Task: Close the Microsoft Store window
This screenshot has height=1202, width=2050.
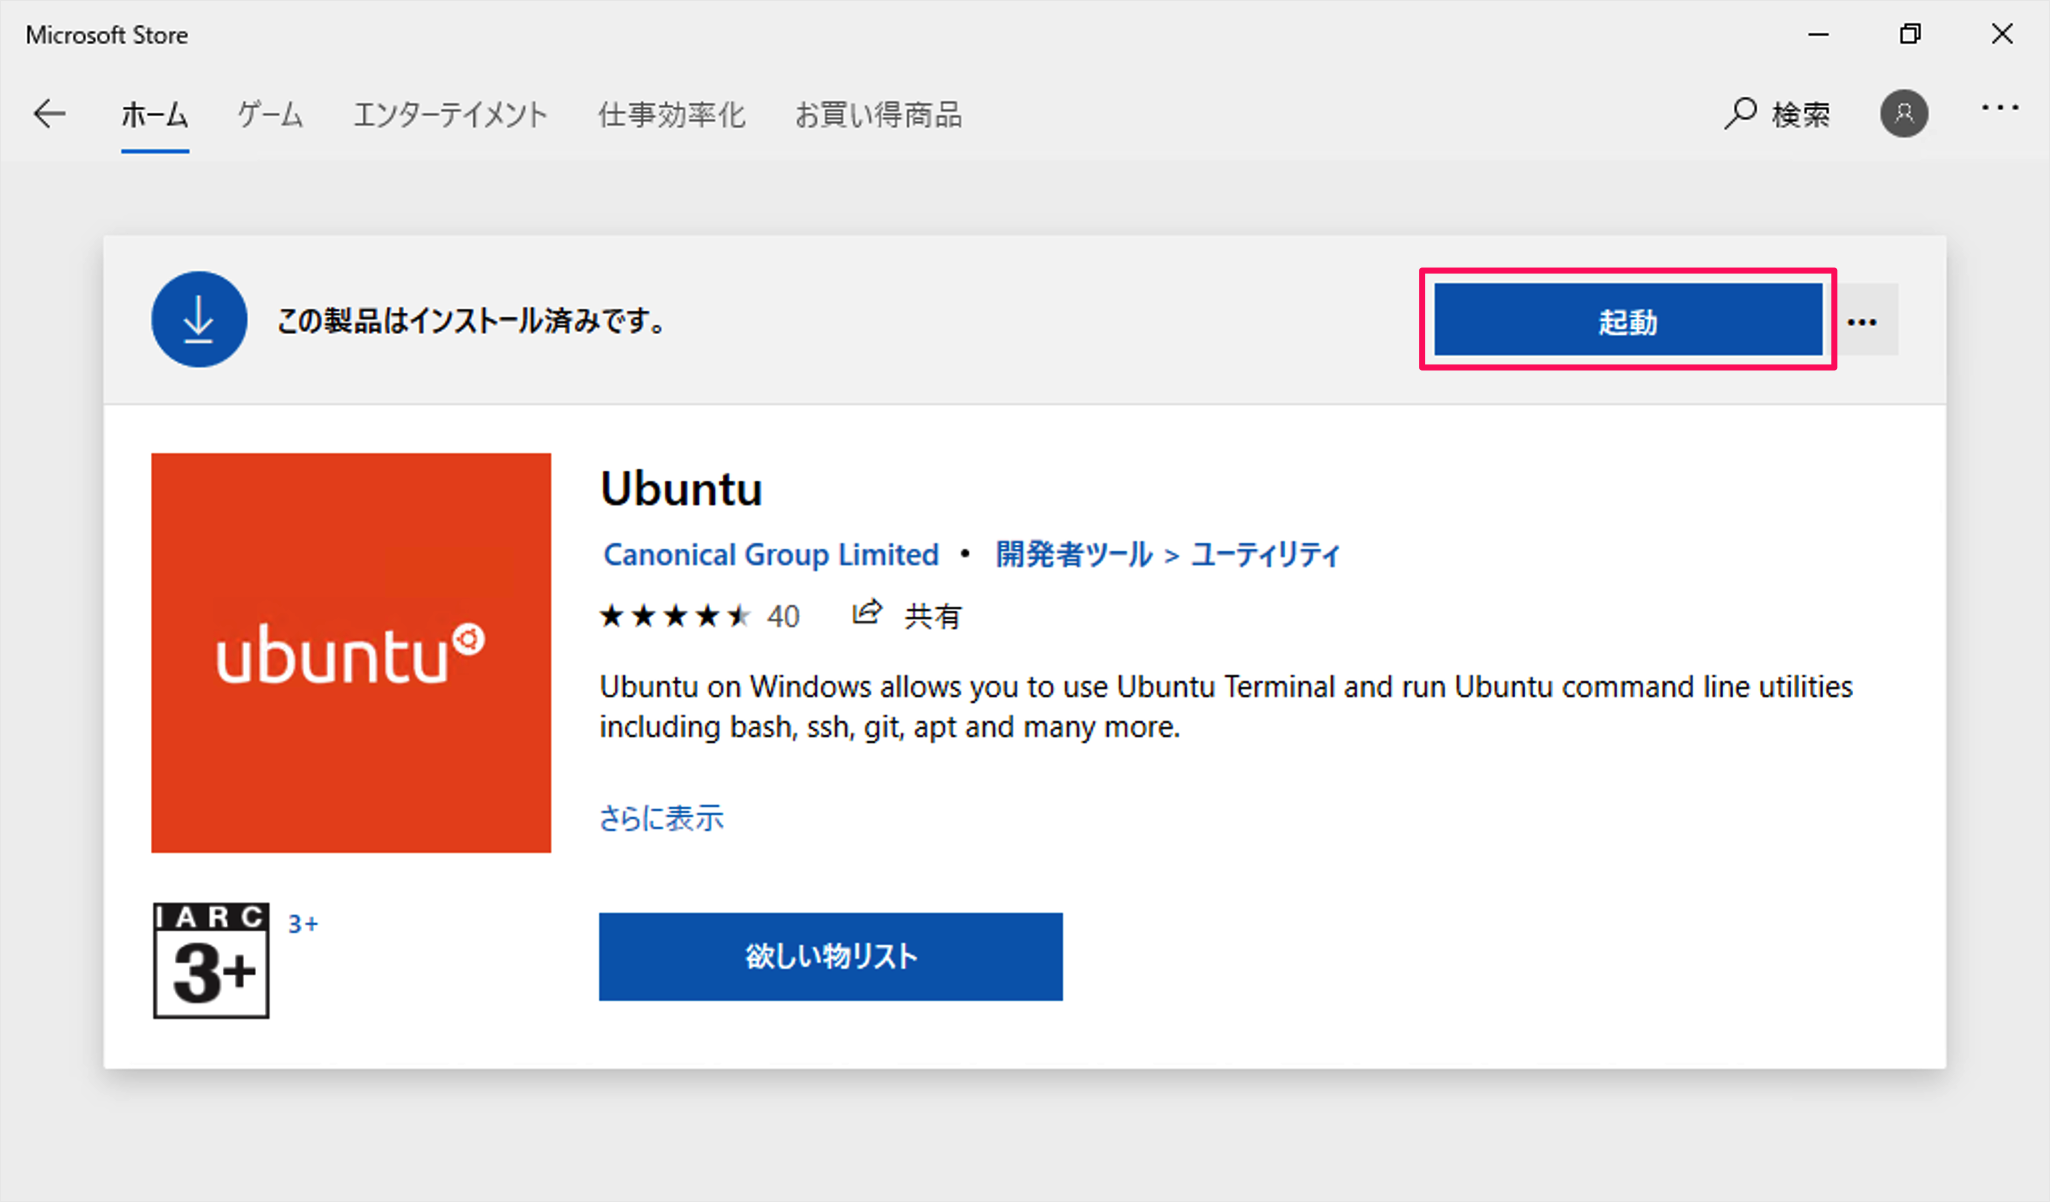Action: pos(2002,34)
